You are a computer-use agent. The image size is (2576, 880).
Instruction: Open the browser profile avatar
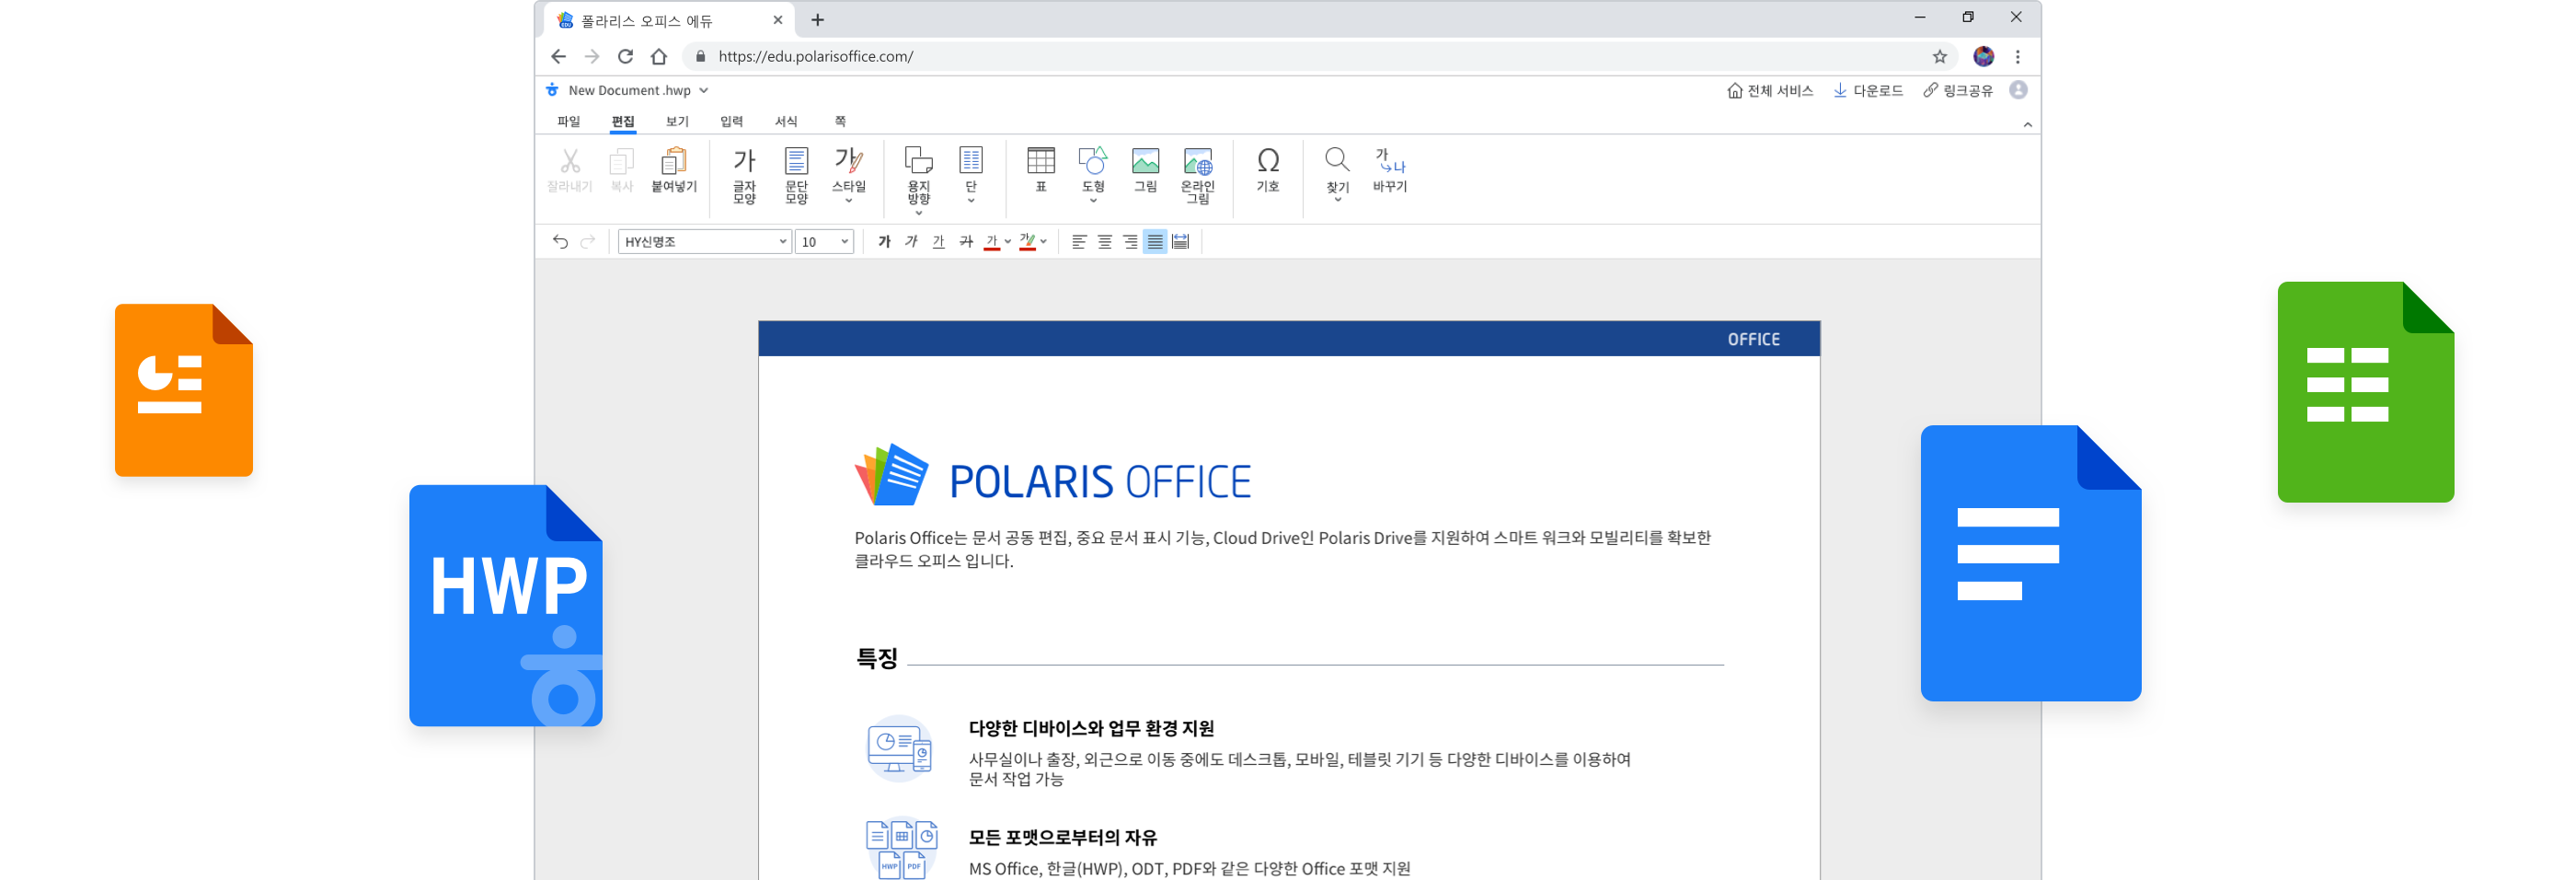click(1983, 56)
